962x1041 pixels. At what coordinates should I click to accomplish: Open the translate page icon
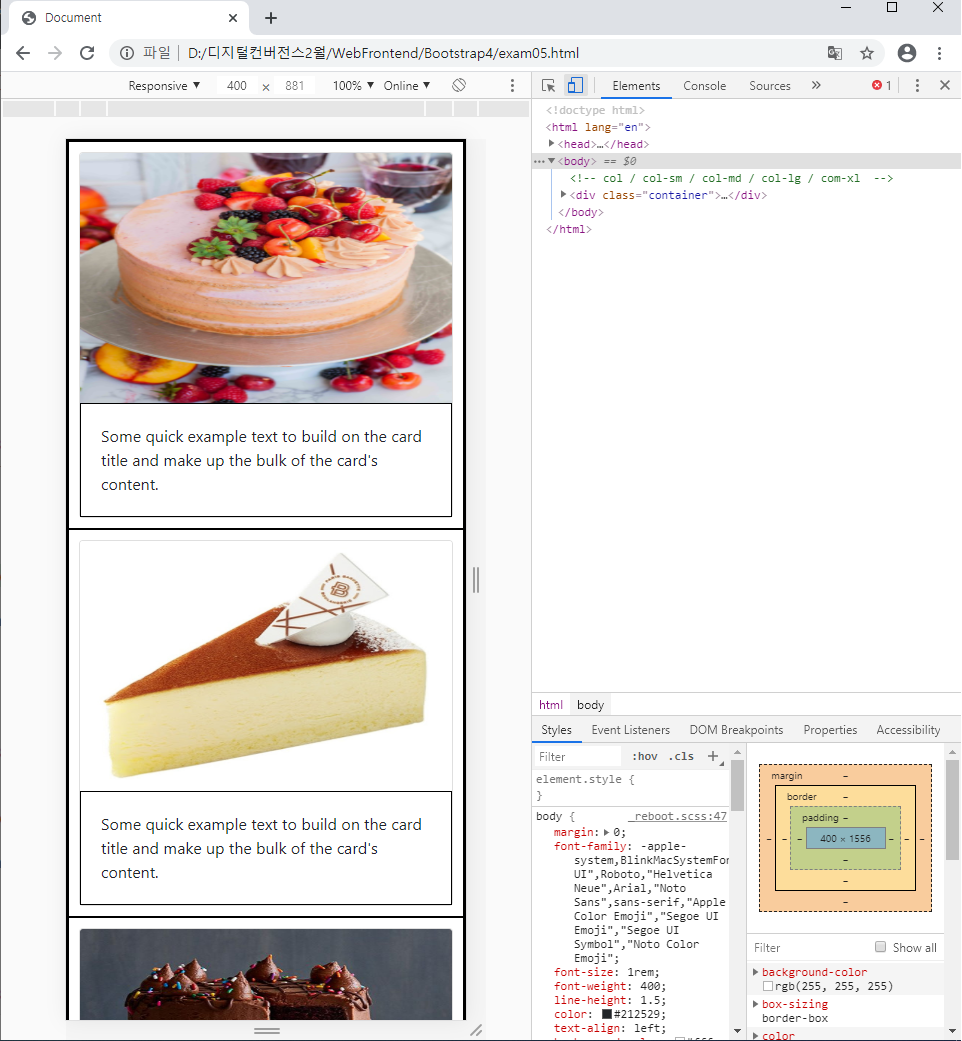(835, 53)
